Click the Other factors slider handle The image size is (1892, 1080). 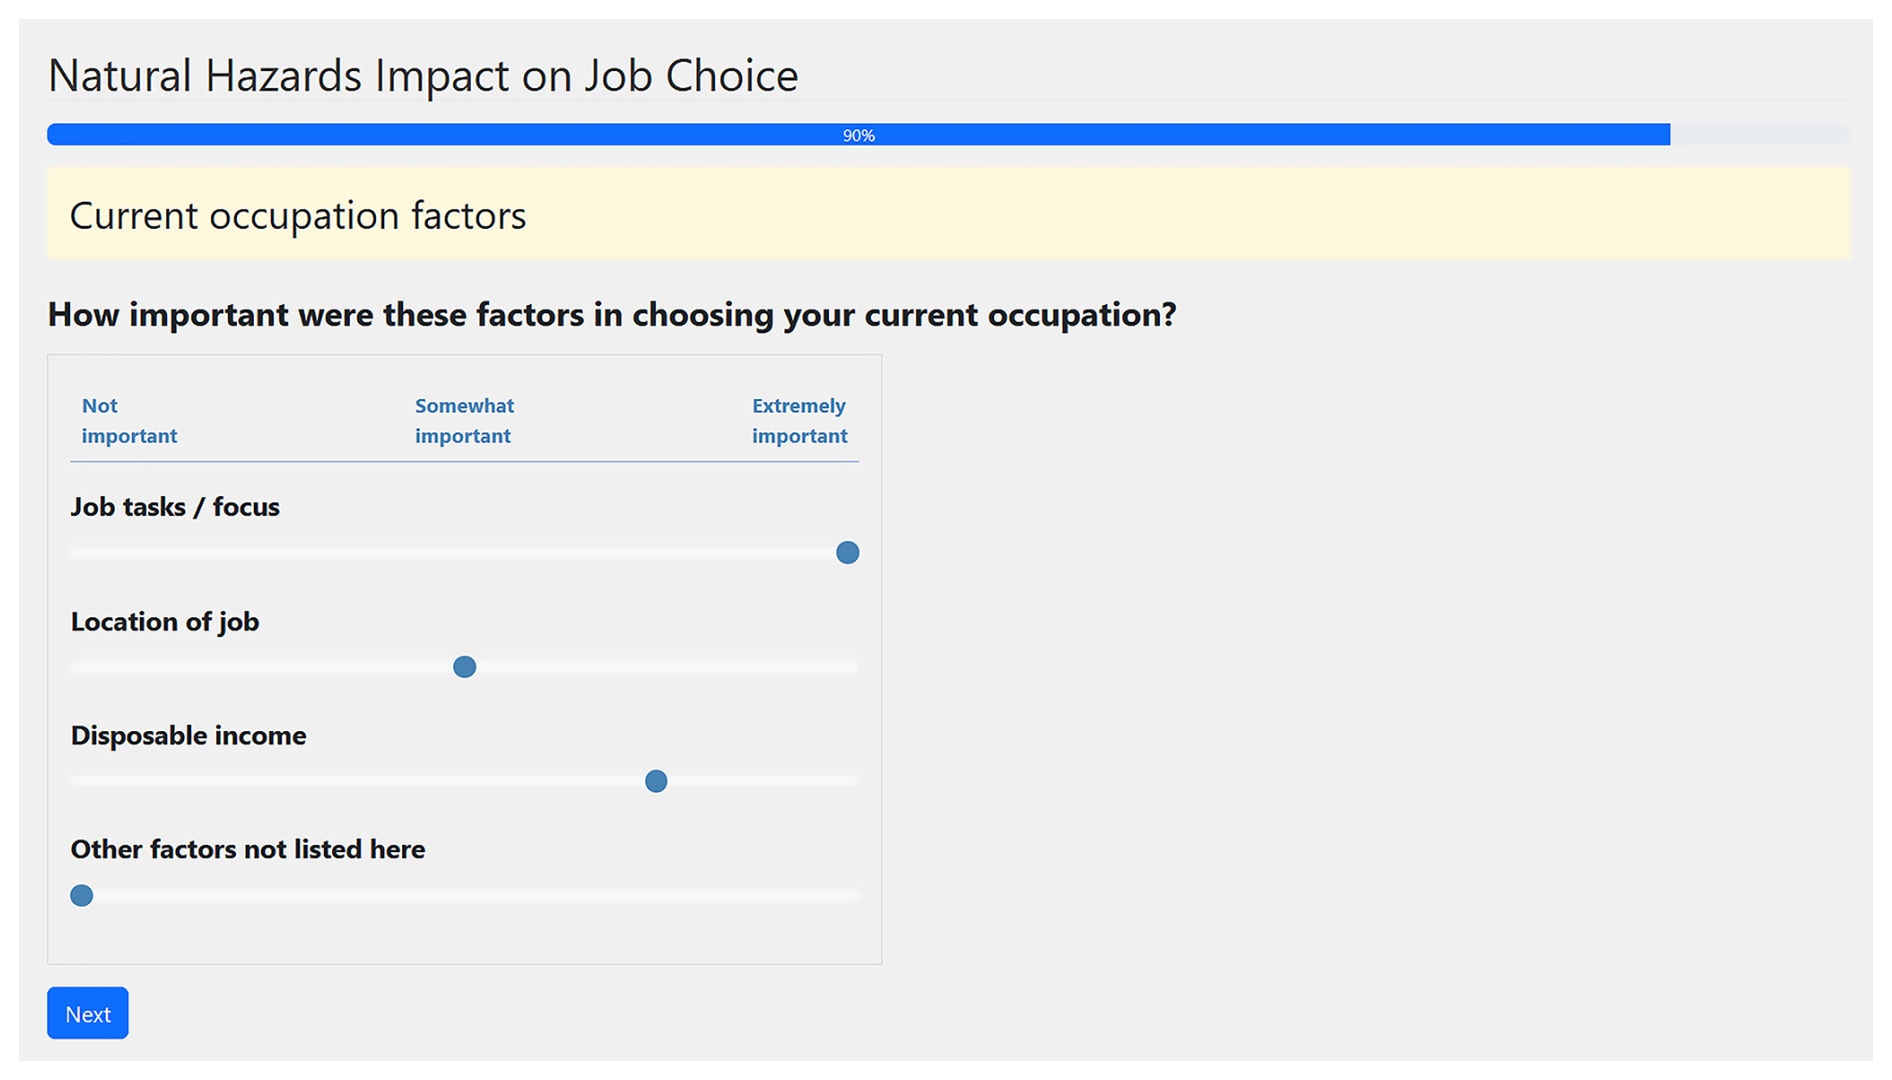82,895
